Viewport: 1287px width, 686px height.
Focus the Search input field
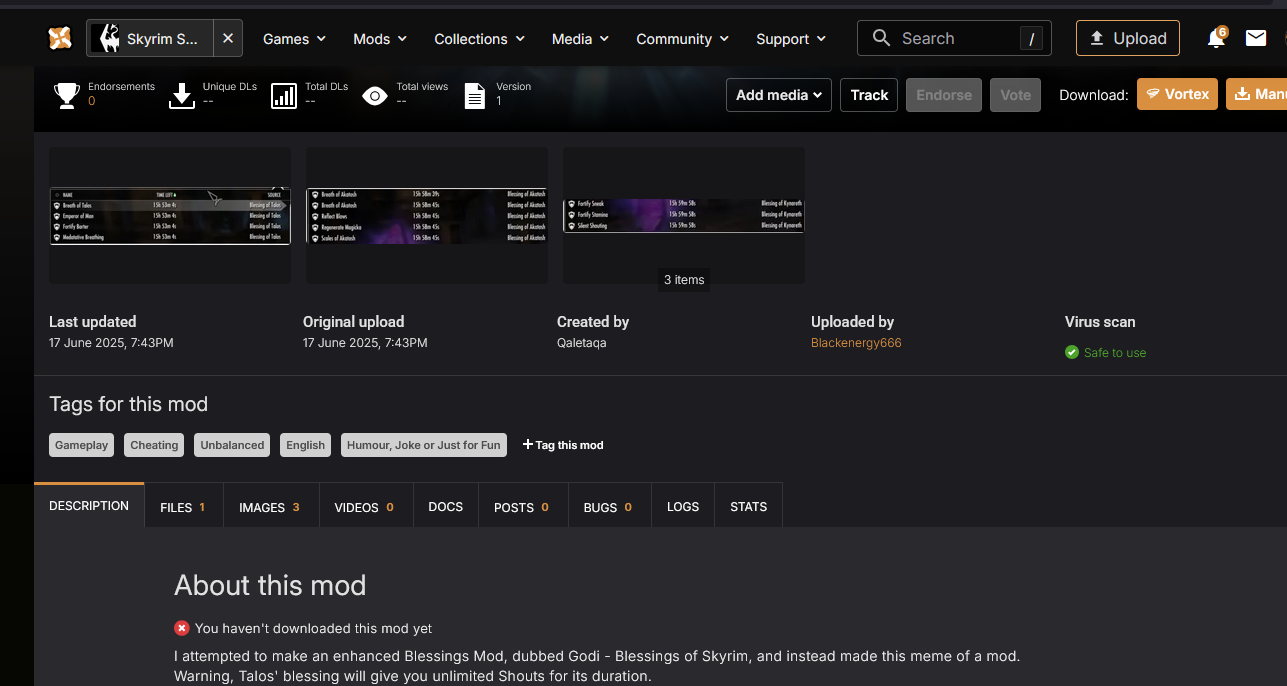(x=954, y=38)
